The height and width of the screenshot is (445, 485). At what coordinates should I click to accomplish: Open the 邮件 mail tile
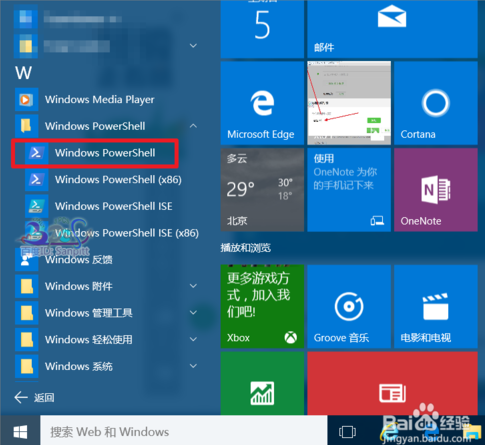[x=392, y=29]
